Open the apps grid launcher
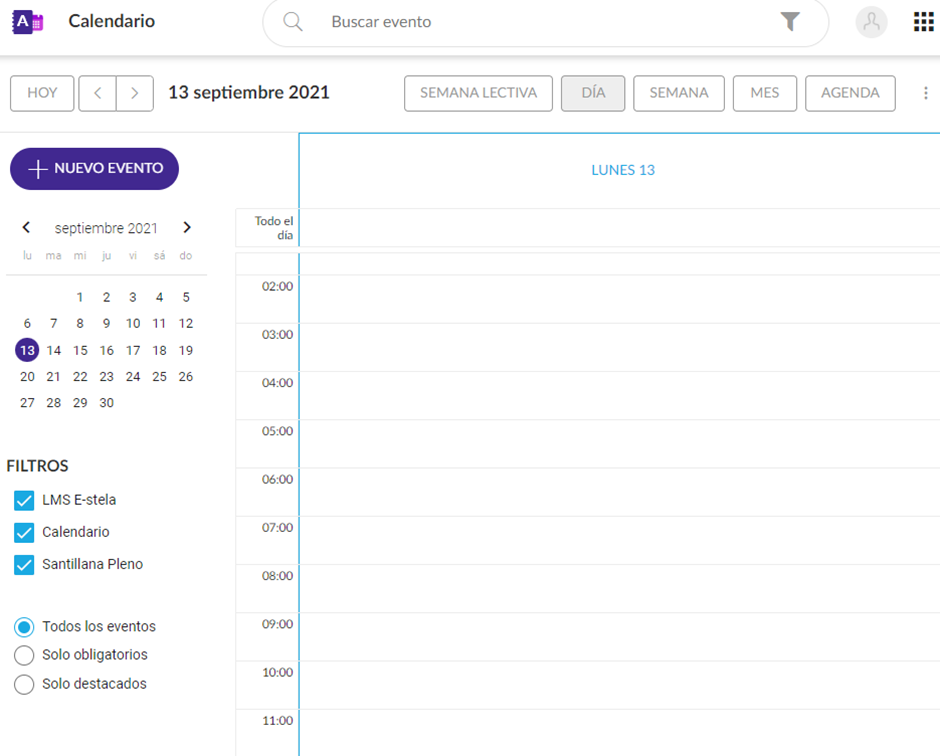This screenshot has height=756, width=940. [923, 22]
